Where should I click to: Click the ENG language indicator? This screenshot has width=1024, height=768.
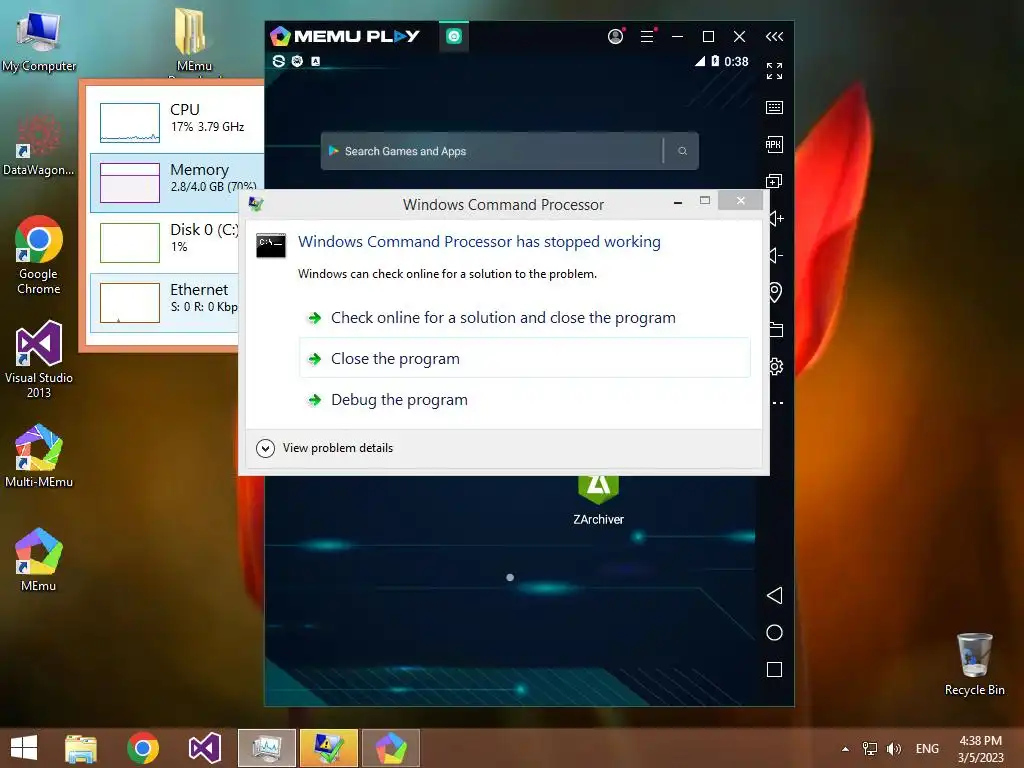(x=927, y=748)
